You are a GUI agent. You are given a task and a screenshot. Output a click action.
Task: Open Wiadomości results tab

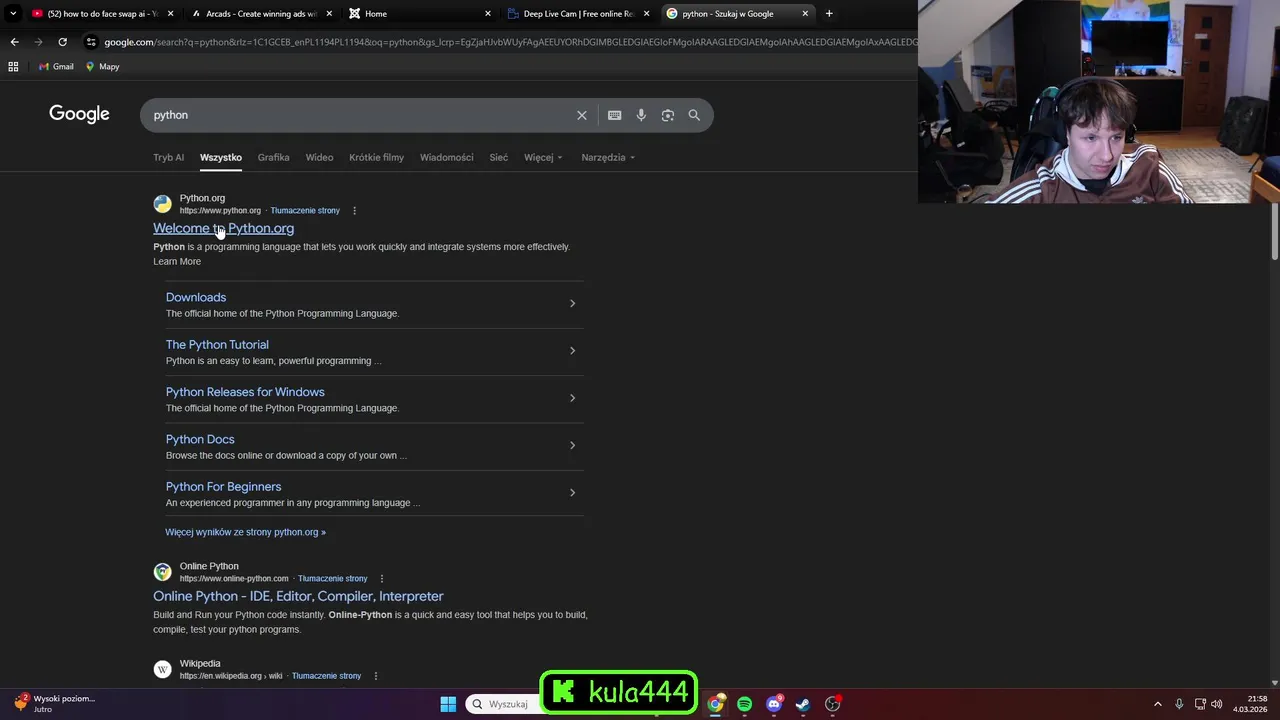446,157
